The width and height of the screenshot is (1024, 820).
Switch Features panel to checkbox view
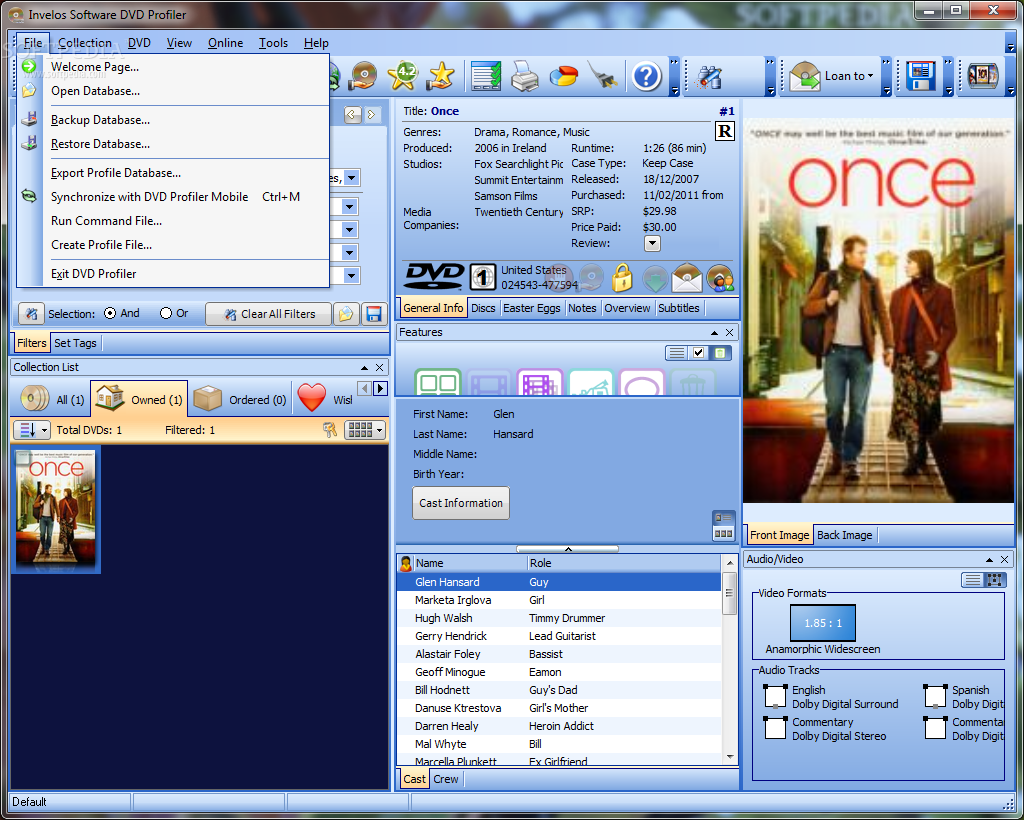tap(699, 353)
